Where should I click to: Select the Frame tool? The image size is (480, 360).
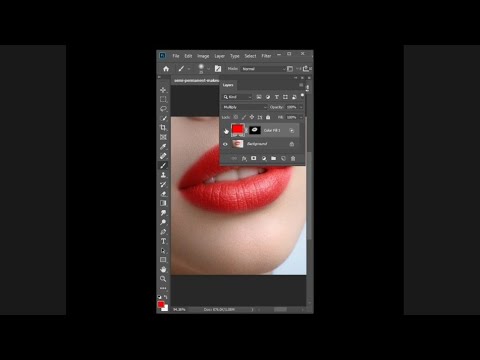(x=163, y=137)
